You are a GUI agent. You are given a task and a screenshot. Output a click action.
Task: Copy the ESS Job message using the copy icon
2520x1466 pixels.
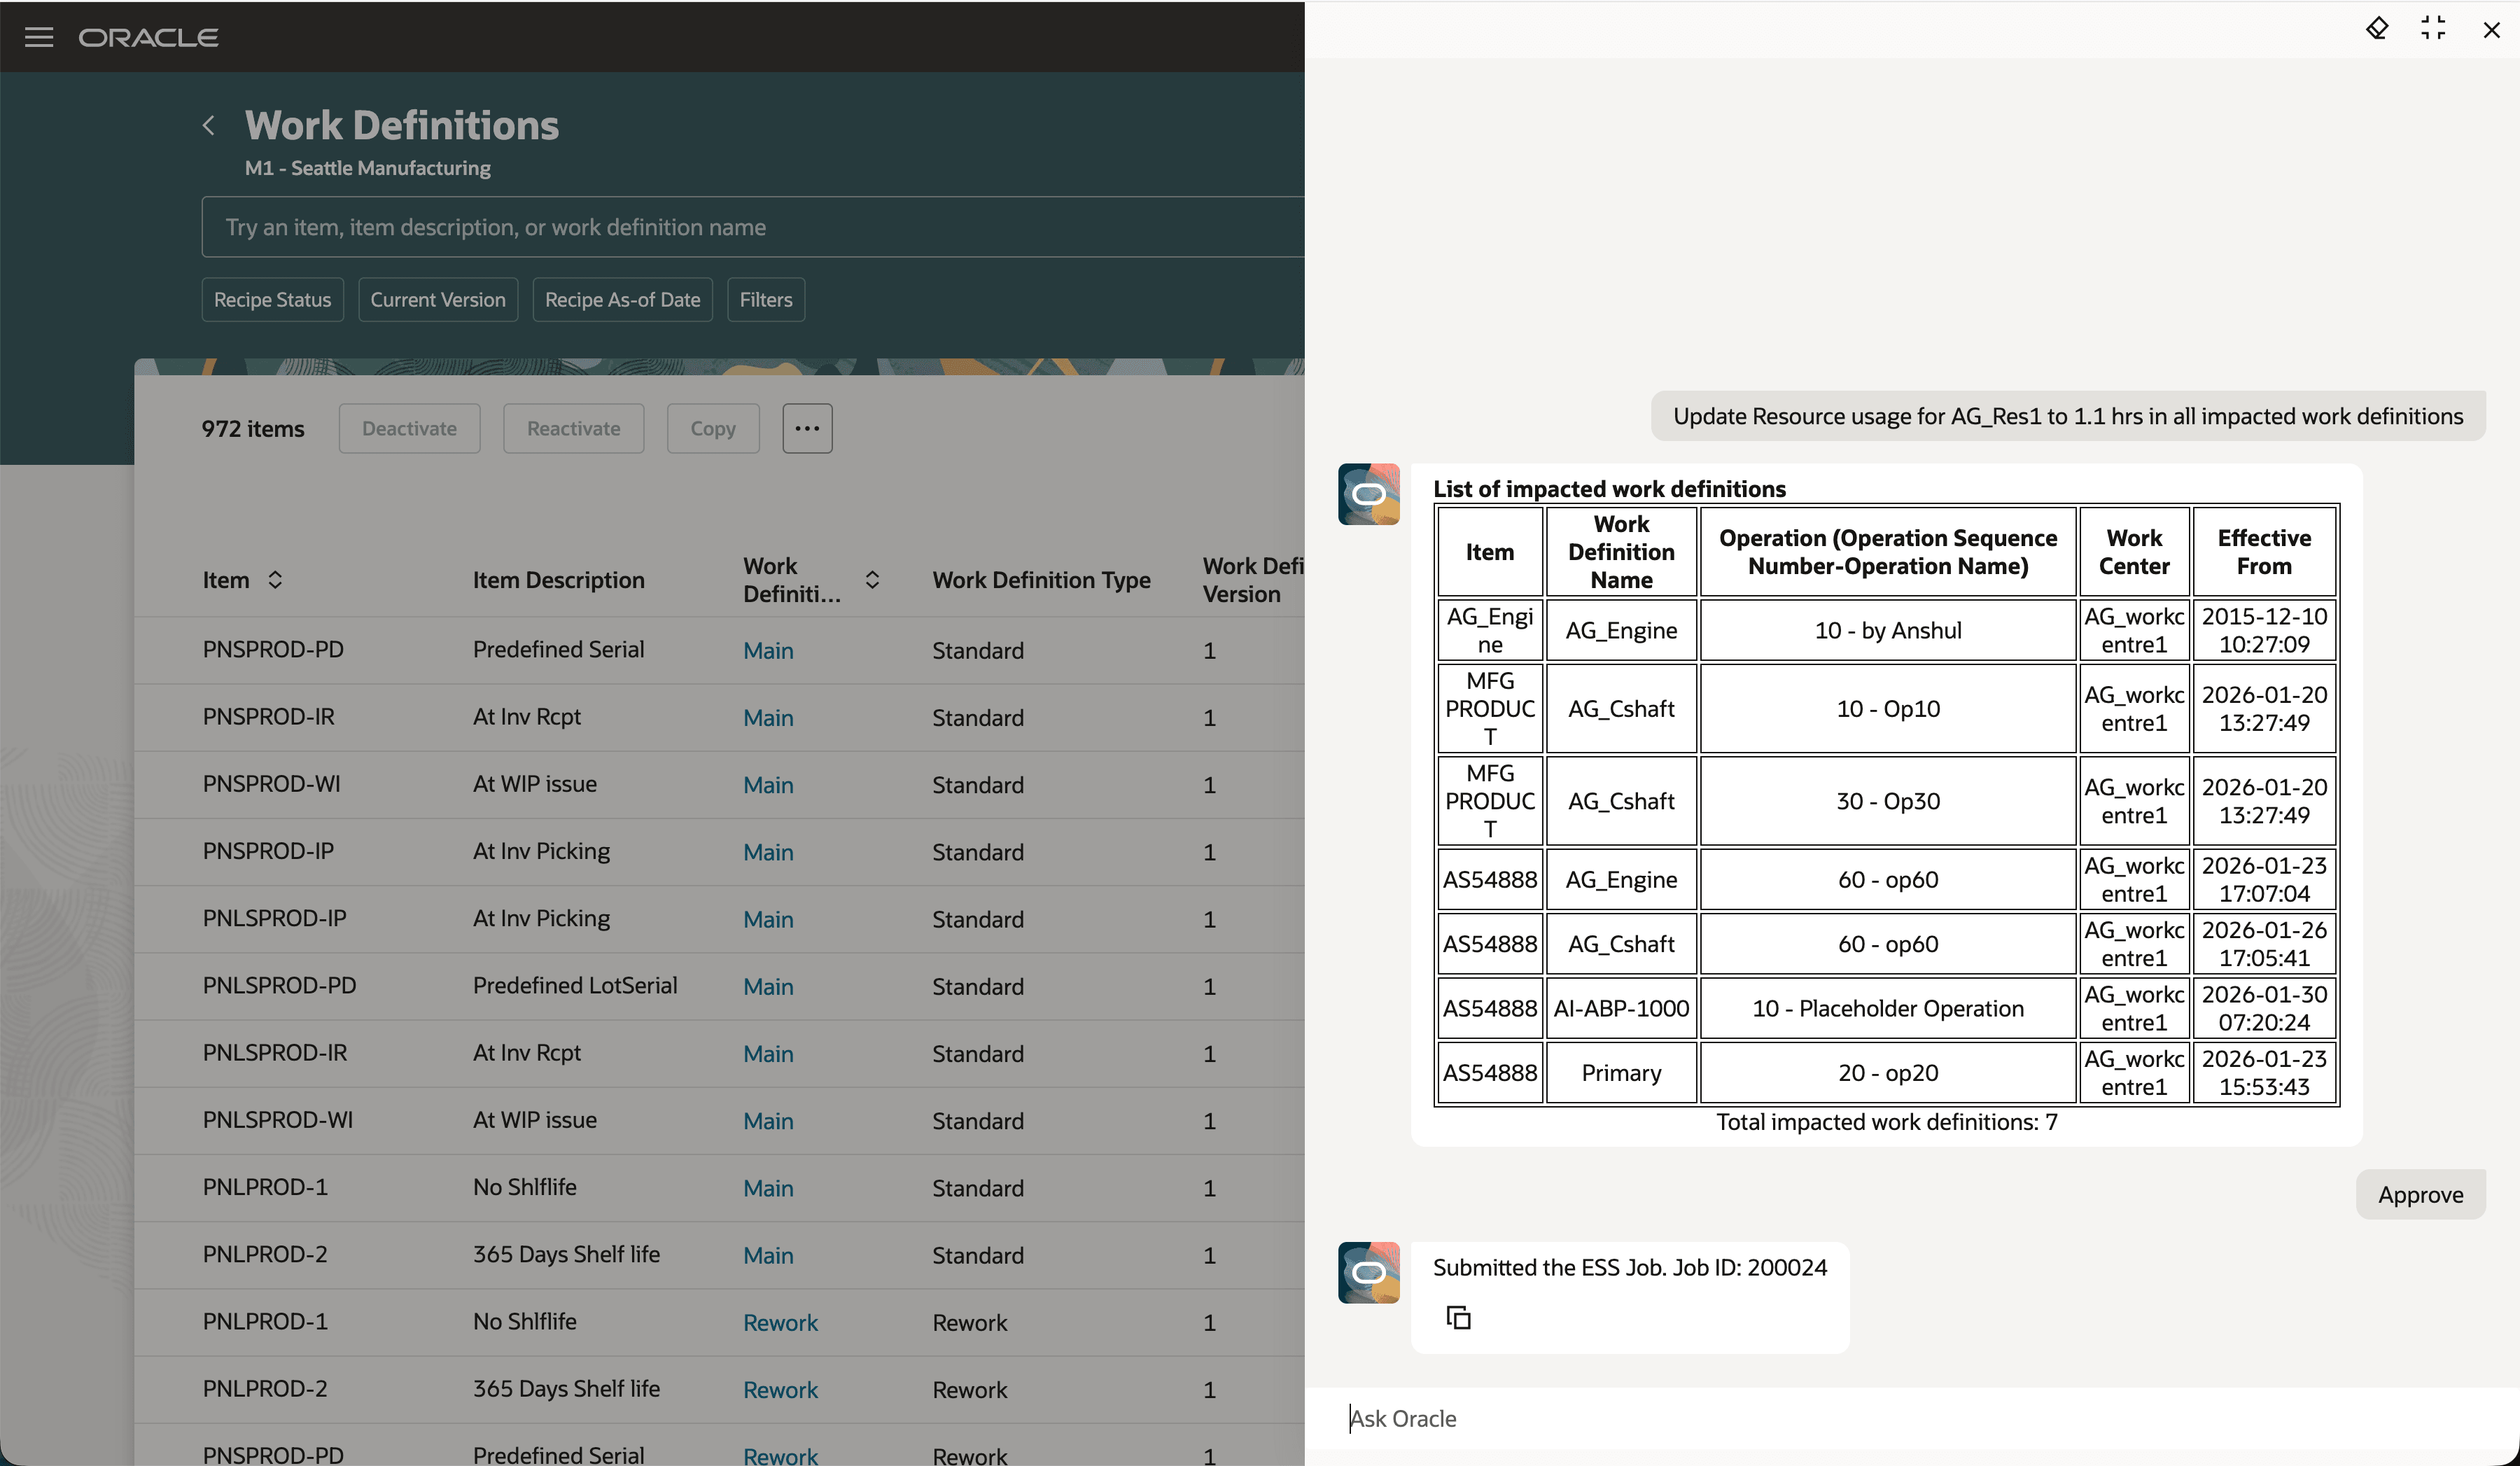point(1459,1317)
